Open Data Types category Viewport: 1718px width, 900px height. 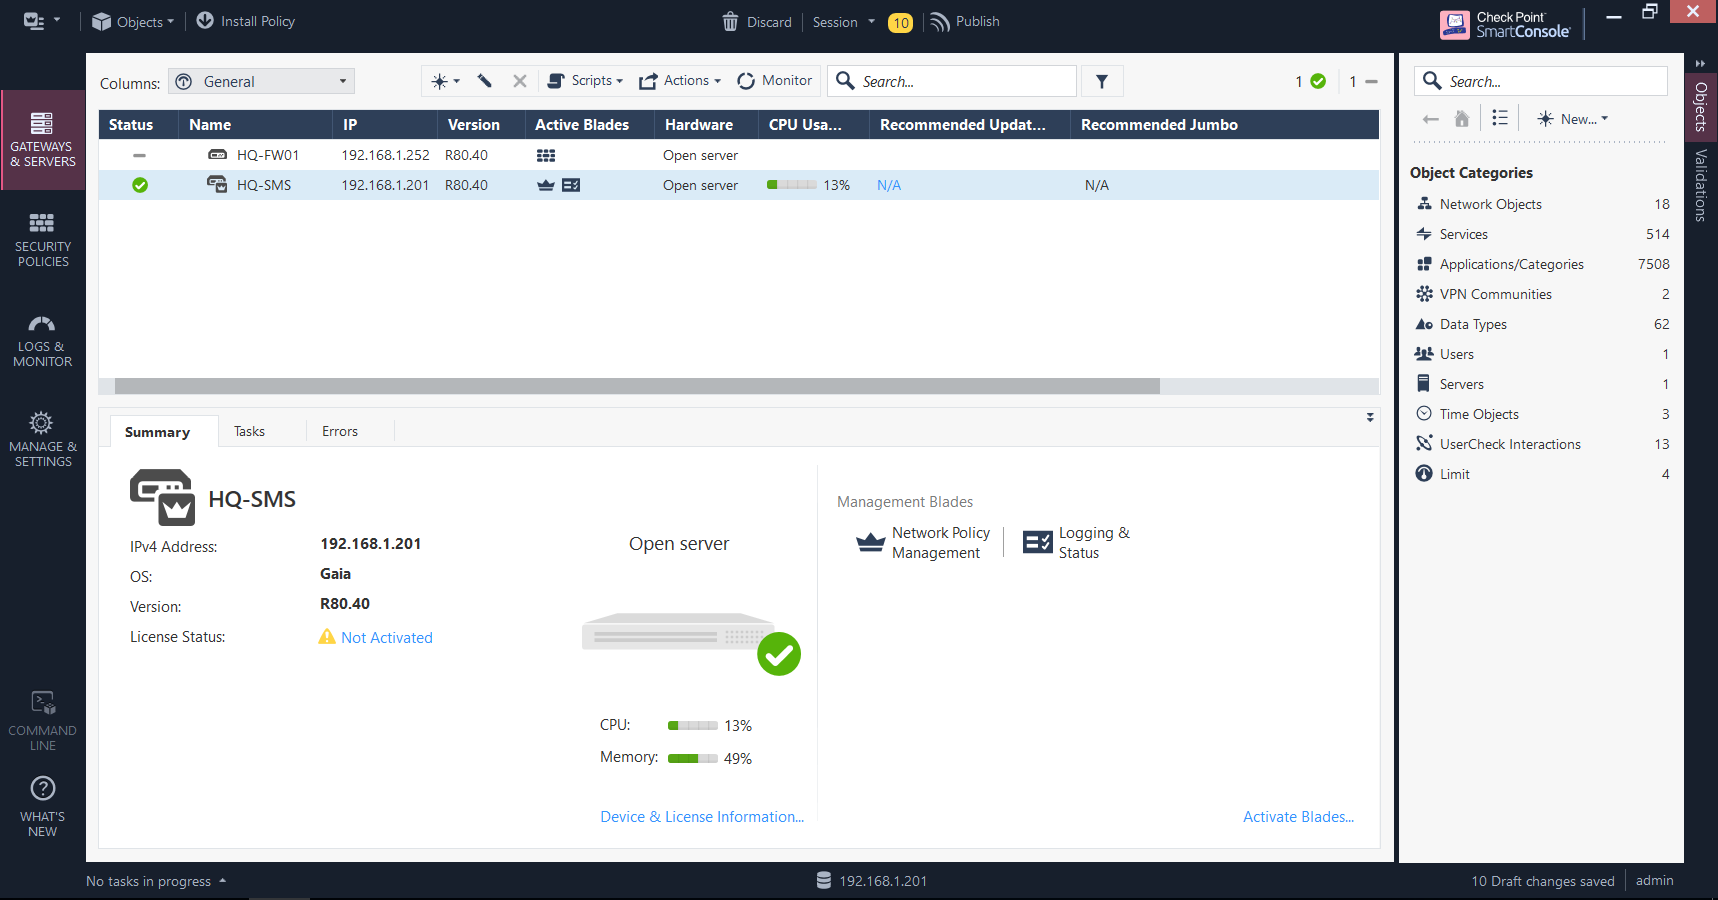point(1542,324)
